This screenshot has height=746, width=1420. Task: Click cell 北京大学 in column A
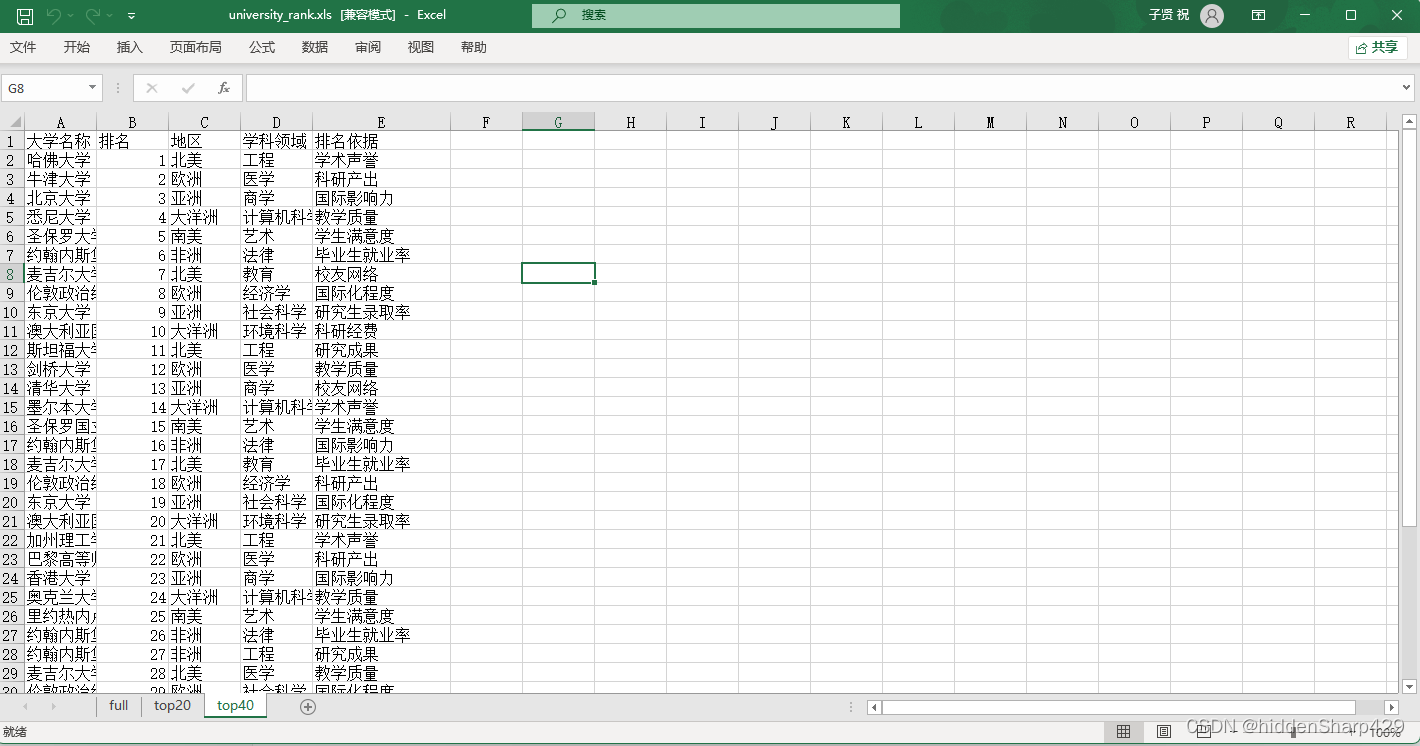tap(60, 198)
